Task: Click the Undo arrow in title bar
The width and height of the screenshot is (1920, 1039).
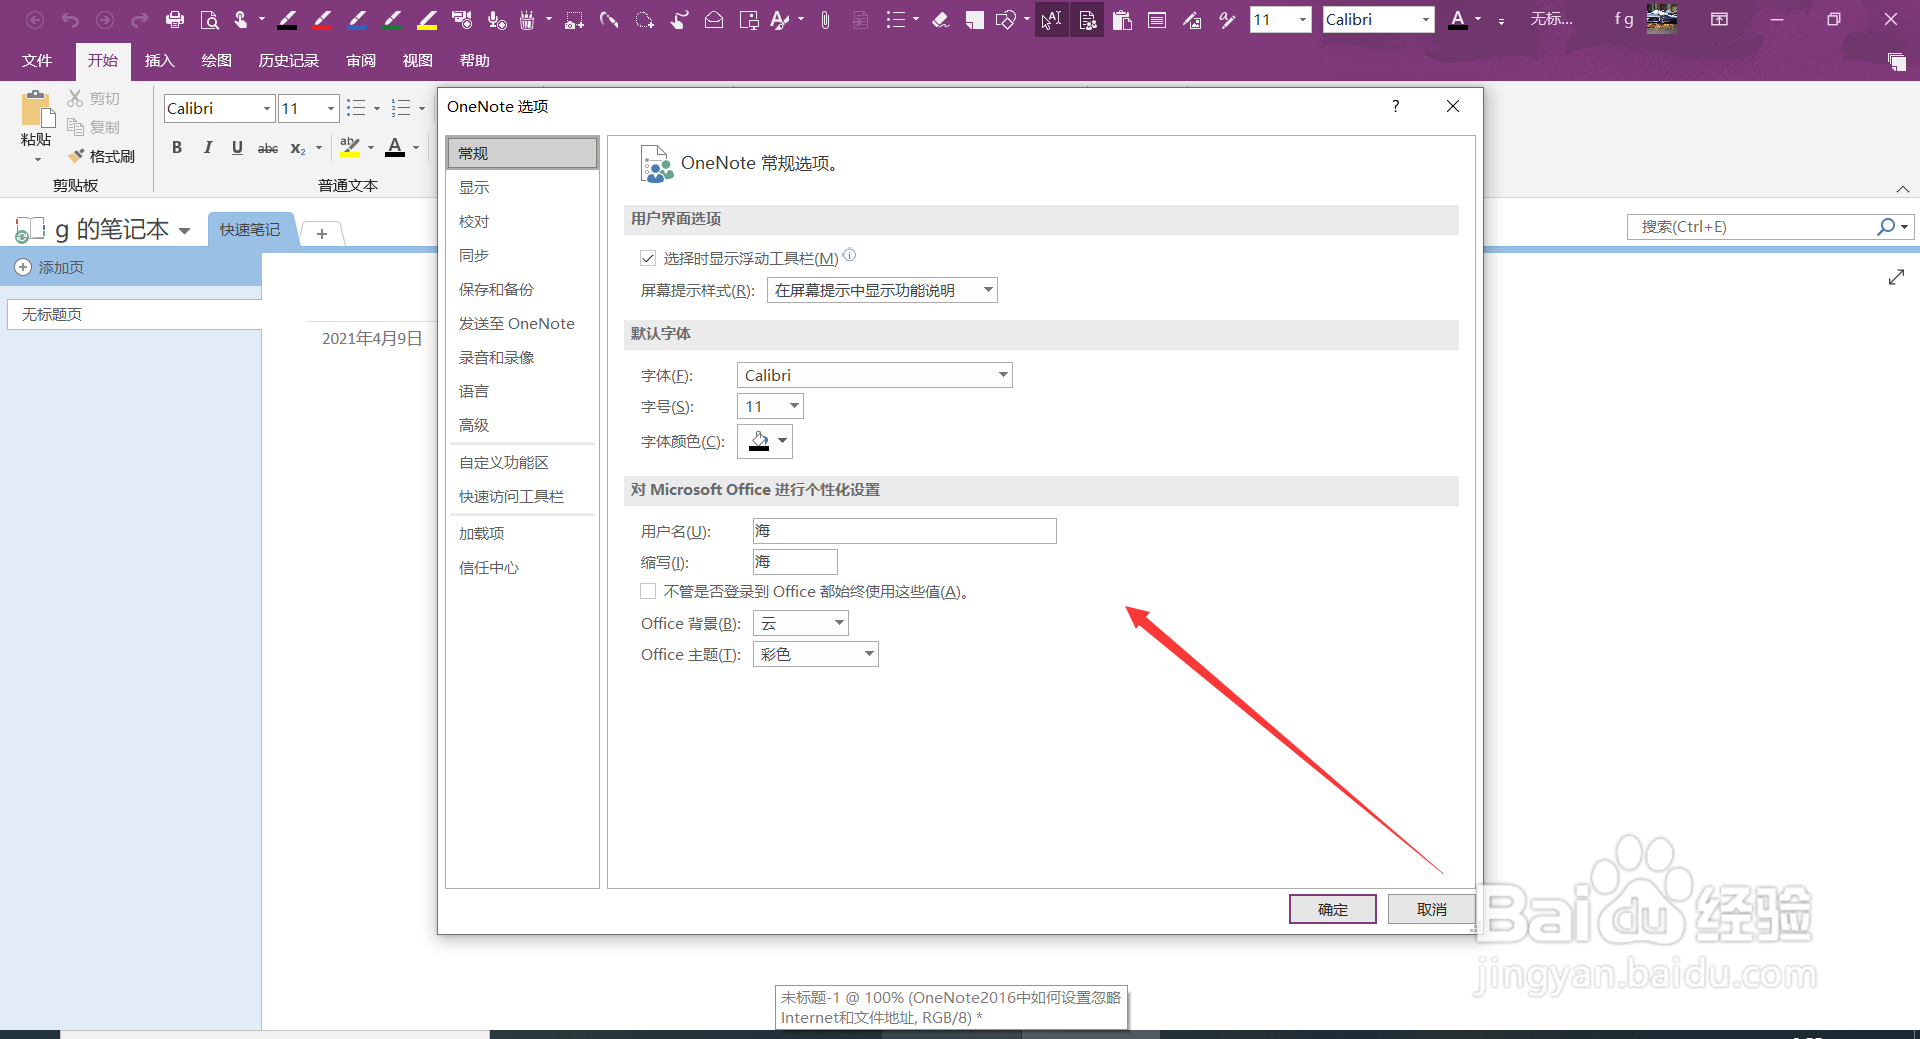Action: pyautogui.click(x=70, y=19)
